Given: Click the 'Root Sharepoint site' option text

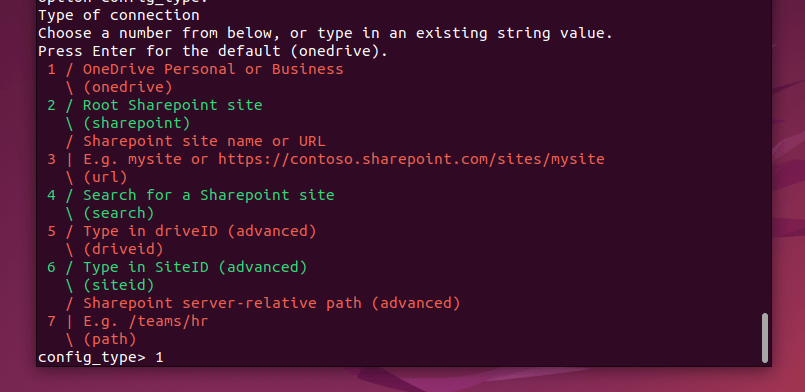Looking at the screenshot, I should (172, 105).
